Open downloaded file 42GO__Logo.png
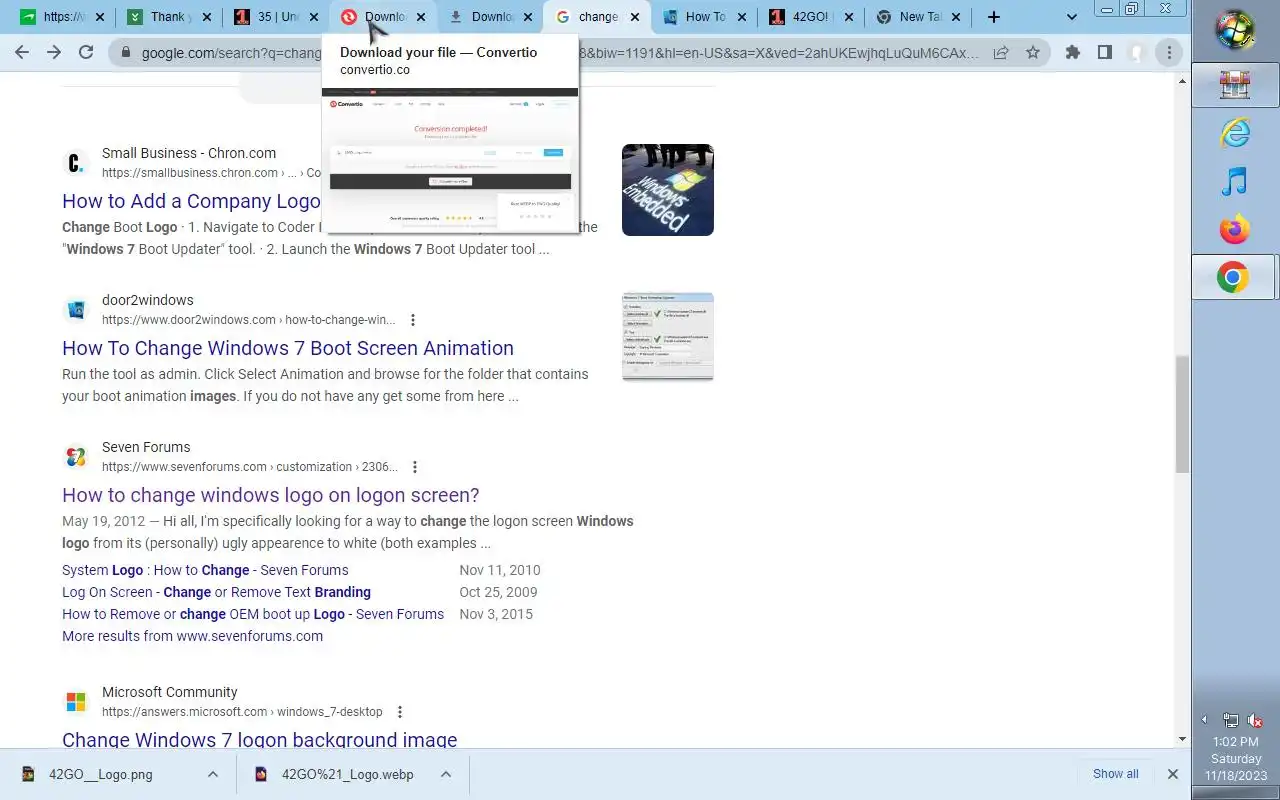 click(x=100, y=774)
